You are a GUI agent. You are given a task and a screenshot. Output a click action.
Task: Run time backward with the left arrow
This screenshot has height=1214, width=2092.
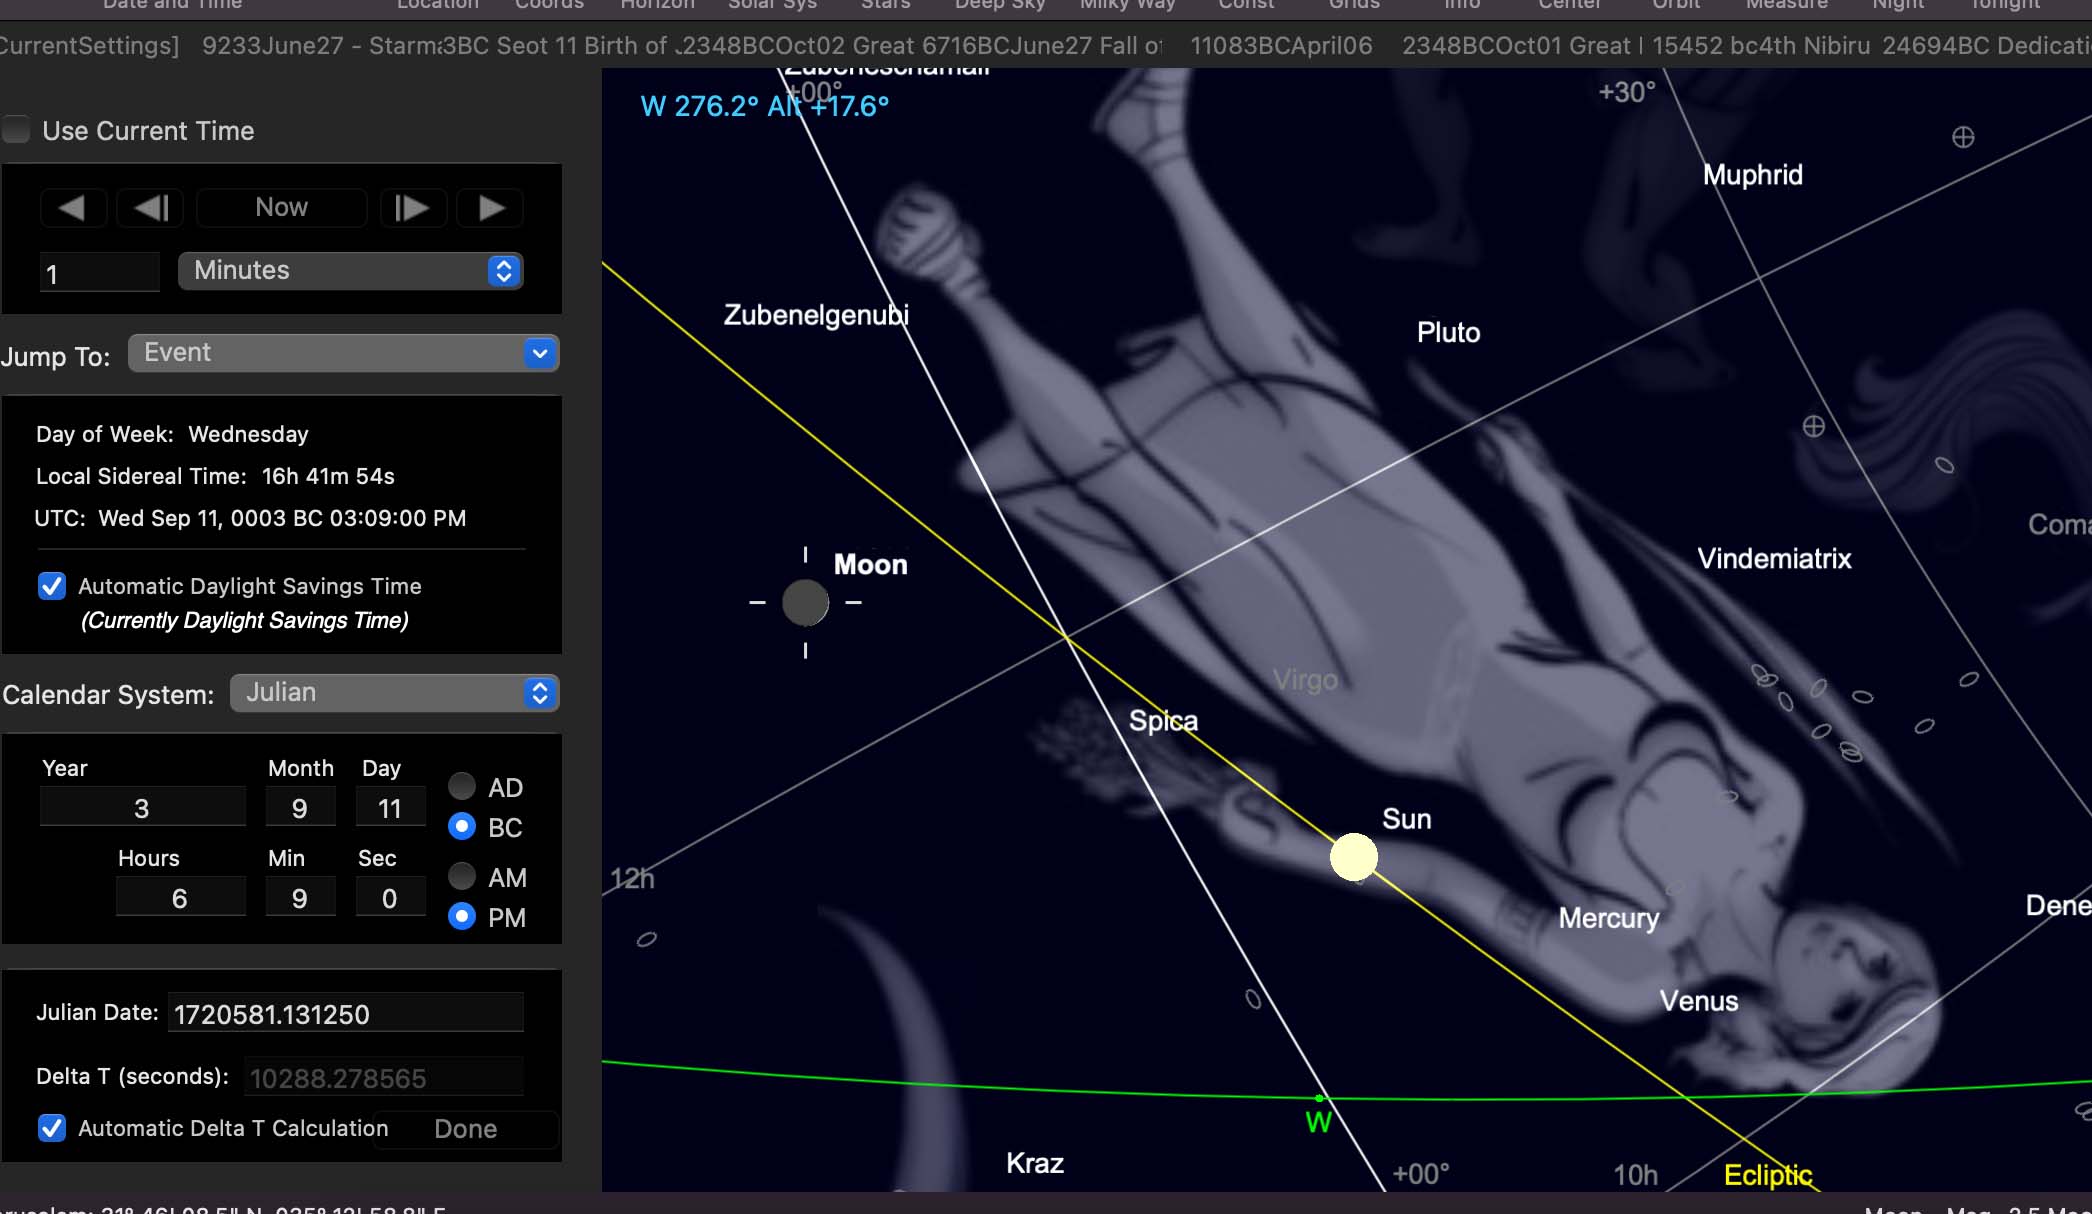click(x=72, y=207)
